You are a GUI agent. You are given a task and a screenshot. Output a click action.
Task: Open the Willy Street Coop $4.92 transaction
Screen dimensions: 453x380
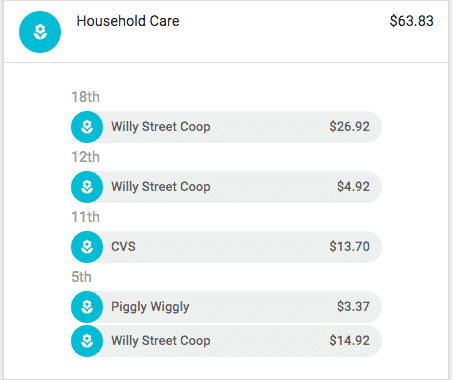point(226,187)
